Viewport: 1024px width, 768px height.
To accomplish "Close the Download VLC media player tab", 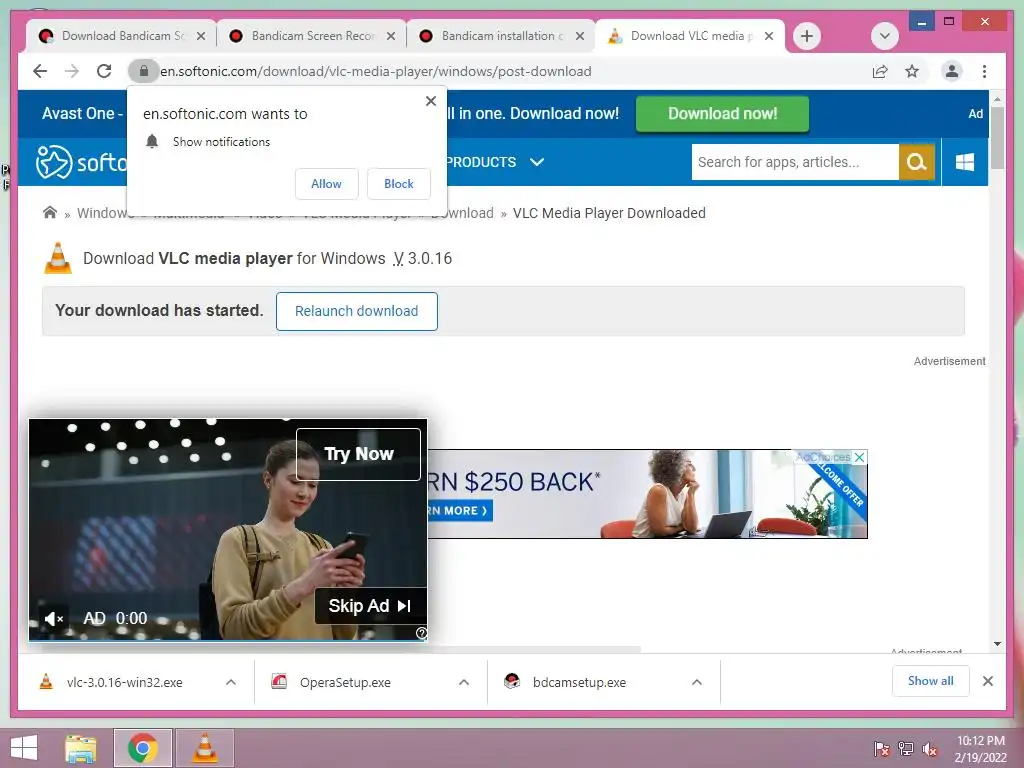I will [769, 36].
